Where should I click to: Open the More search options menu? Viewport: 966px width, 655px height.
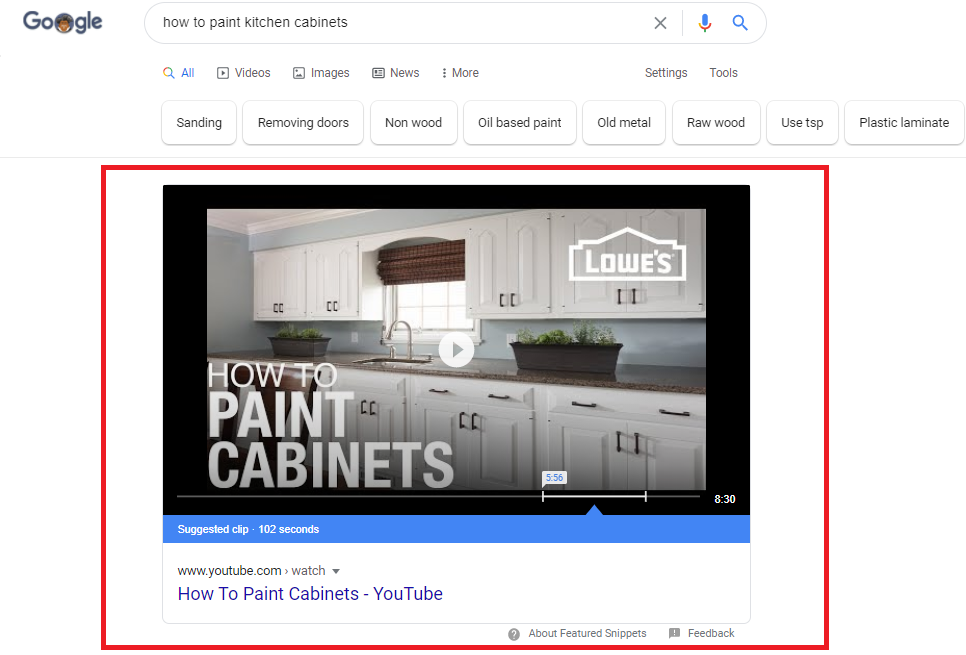click(x=460, y=73)
